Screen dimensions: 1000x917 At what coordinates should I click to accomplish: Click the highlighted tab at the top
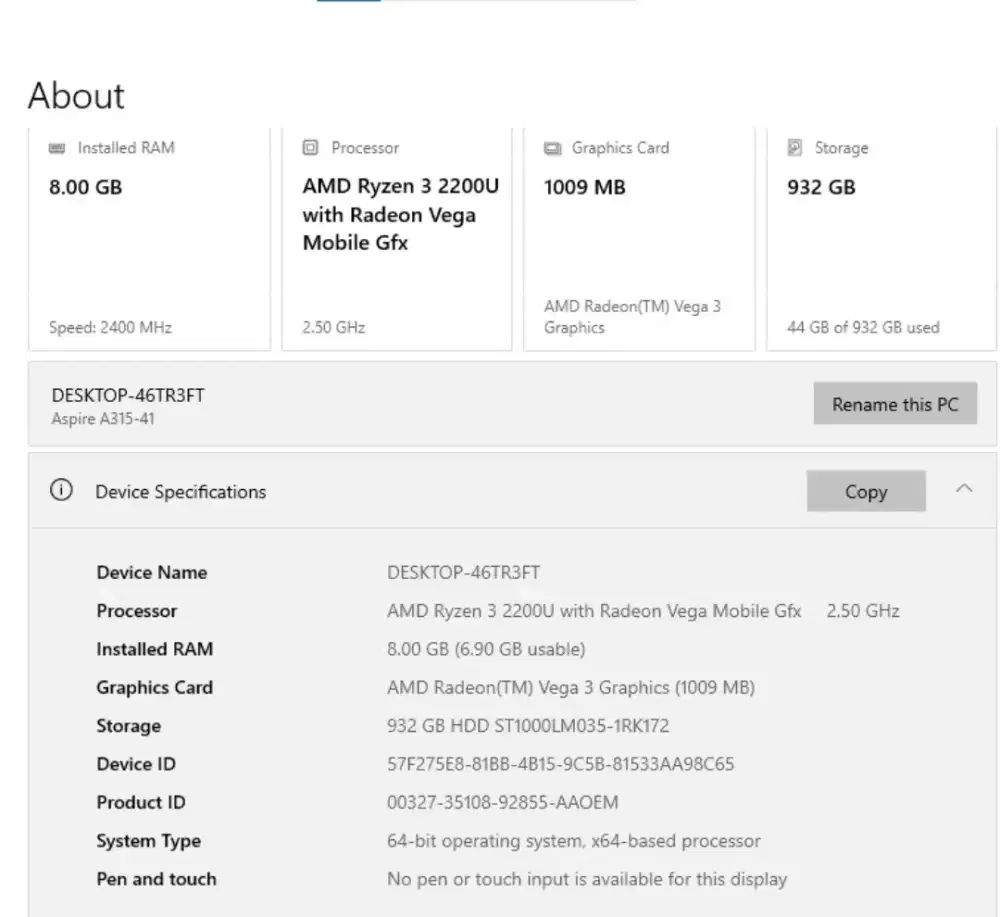click(348, 2)
